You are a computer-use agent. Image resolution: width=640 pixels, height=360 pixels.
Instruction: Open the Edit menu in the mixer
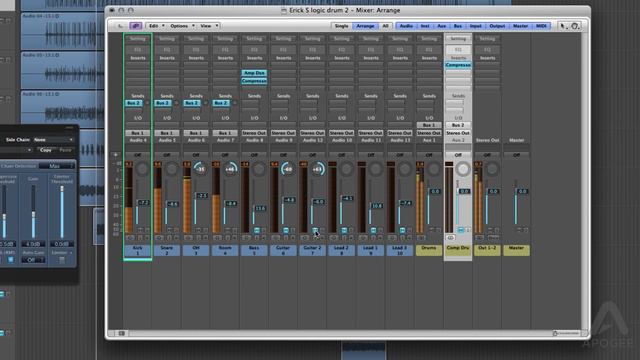(x=156, y=26)
